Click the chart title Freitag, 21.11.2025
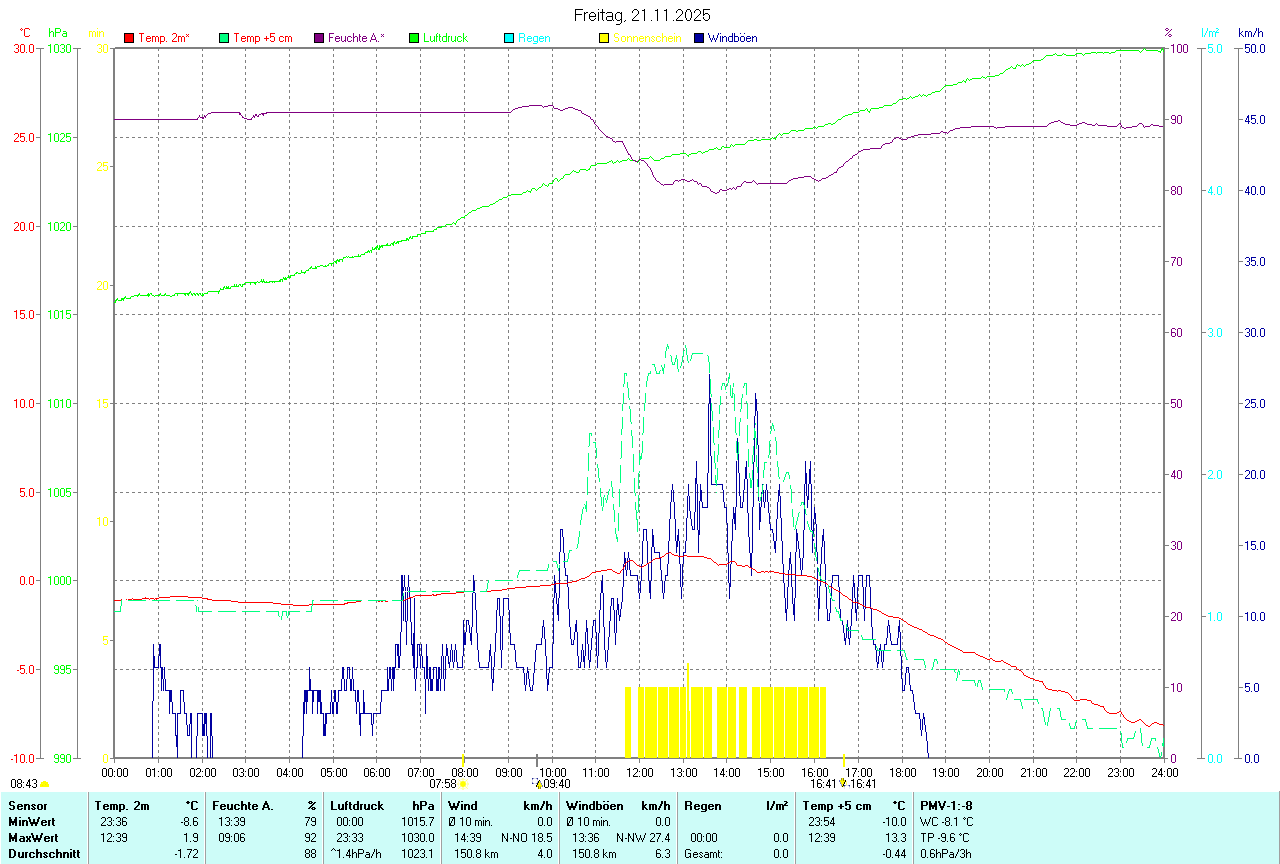This screenshot has width=1280, height=864. coord(642,15)
